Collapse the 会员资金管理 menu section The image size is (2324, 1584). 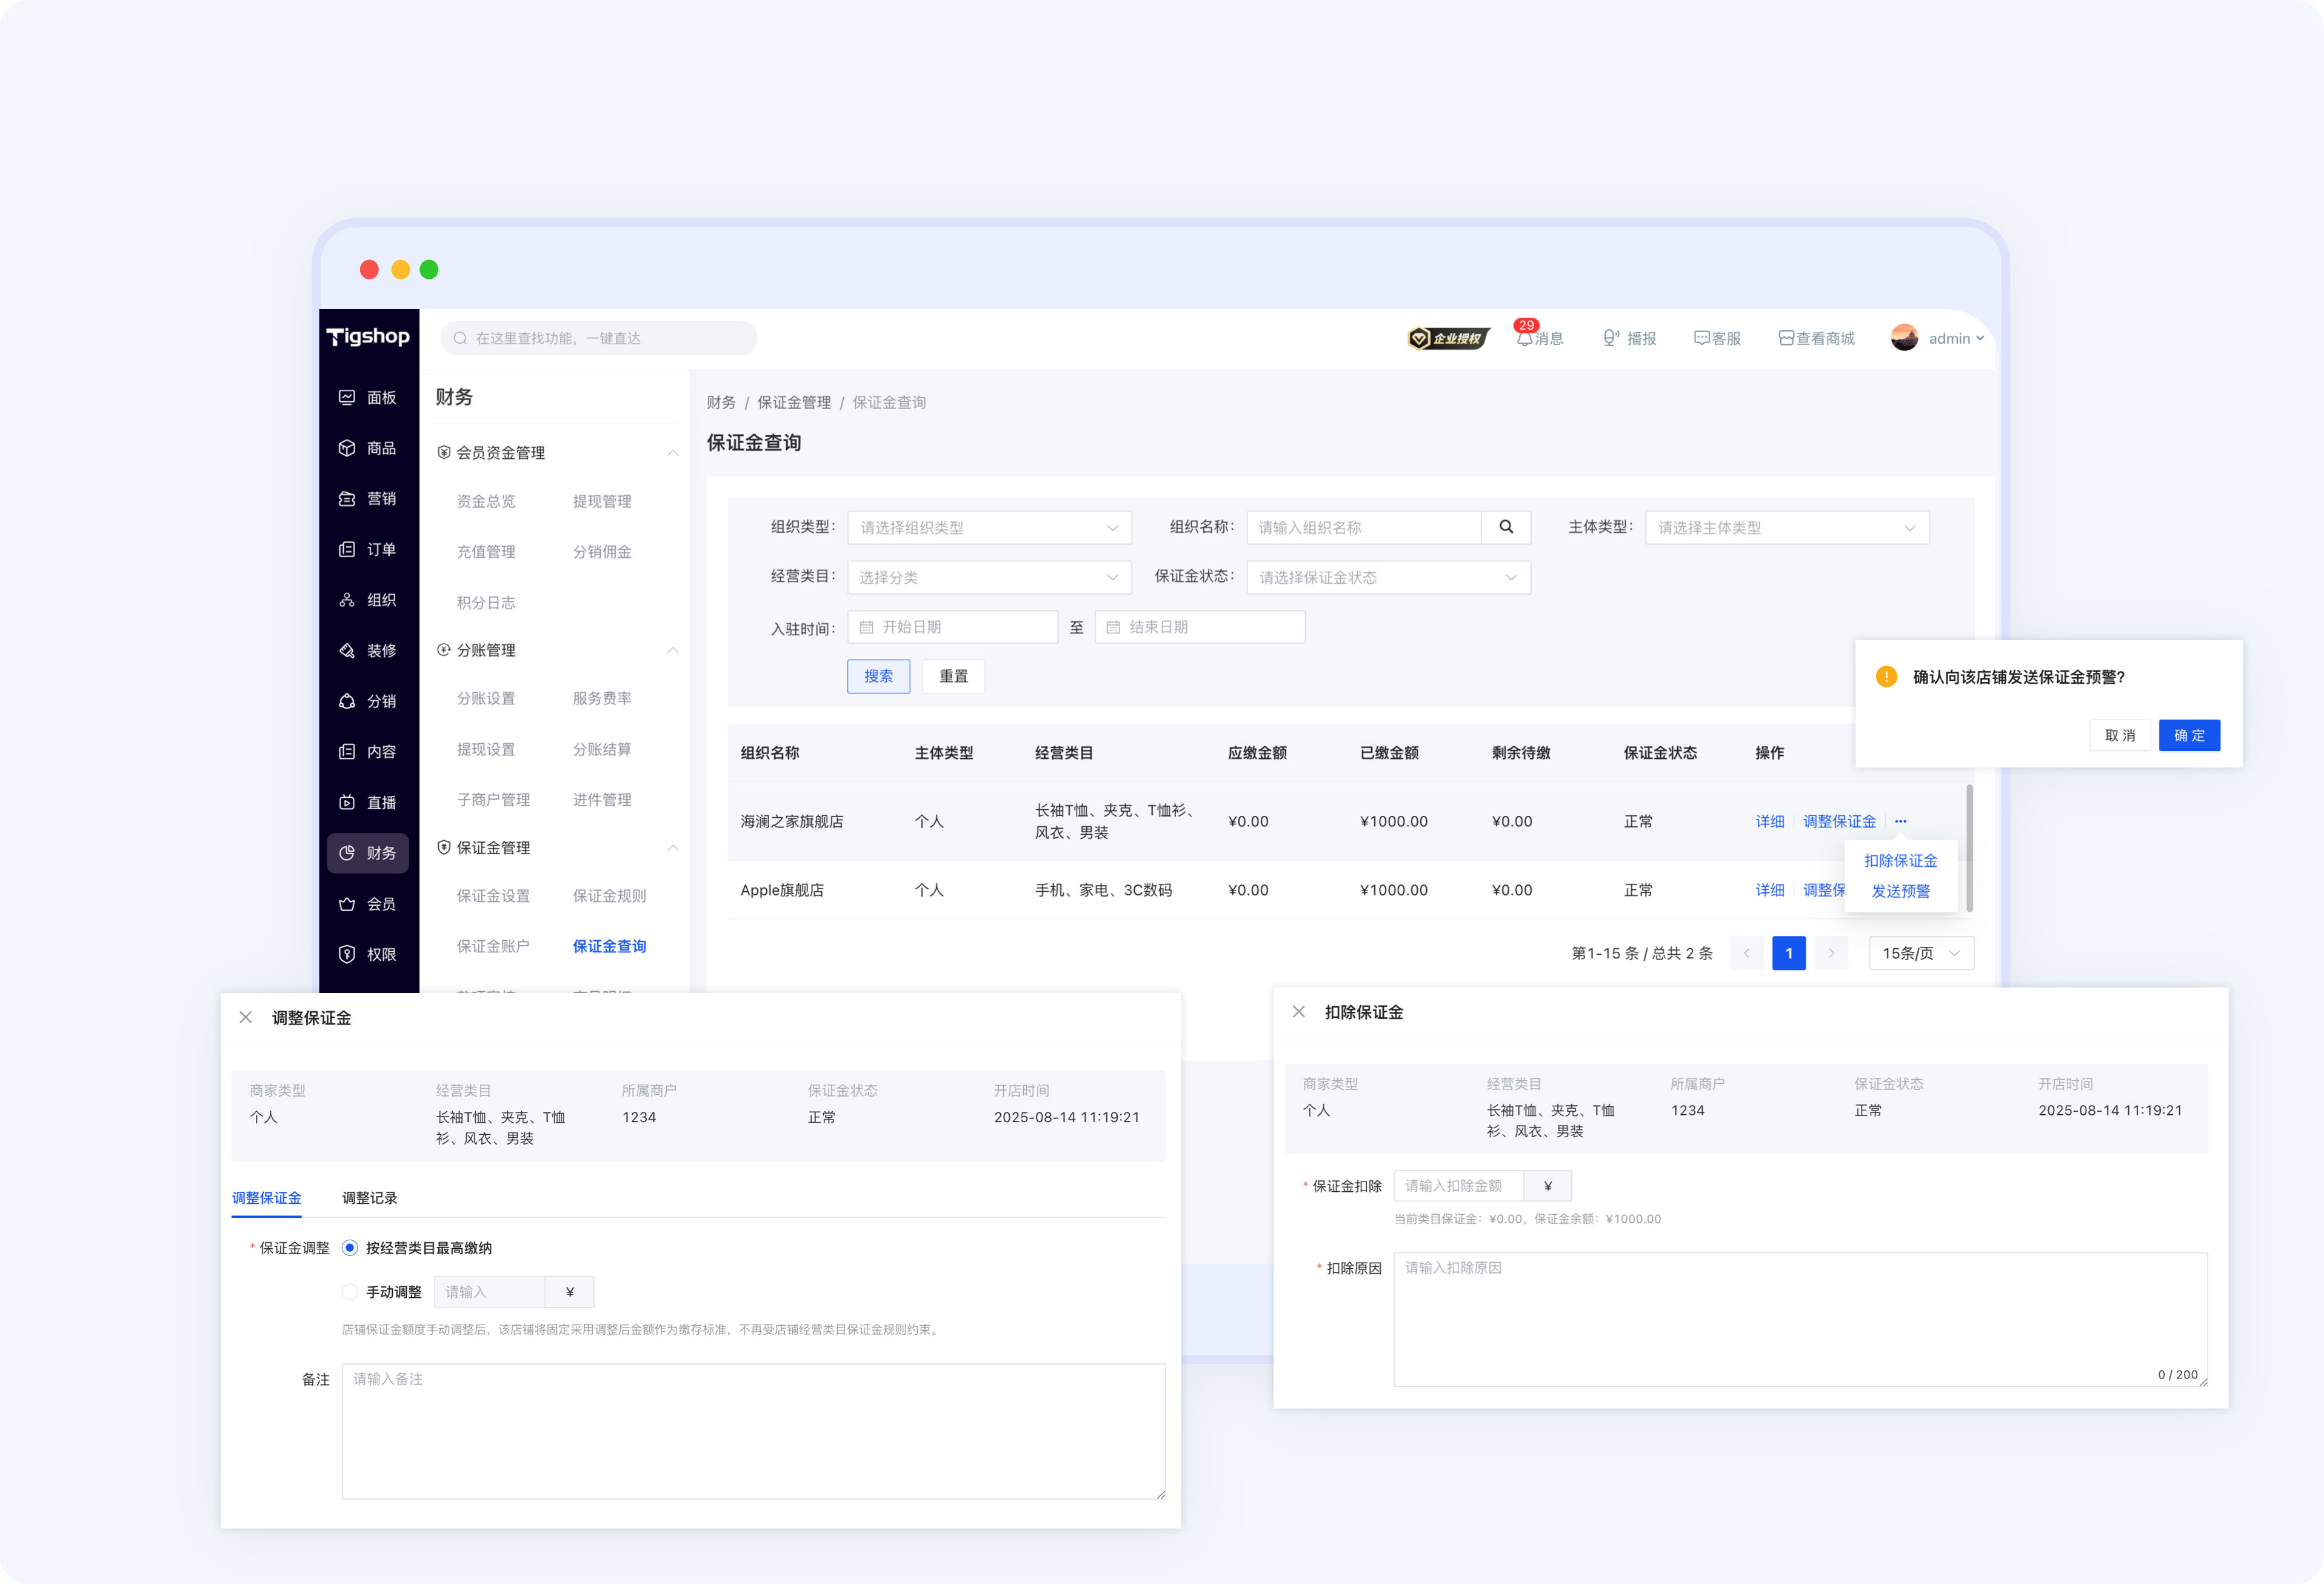click(x=673, y=453)
